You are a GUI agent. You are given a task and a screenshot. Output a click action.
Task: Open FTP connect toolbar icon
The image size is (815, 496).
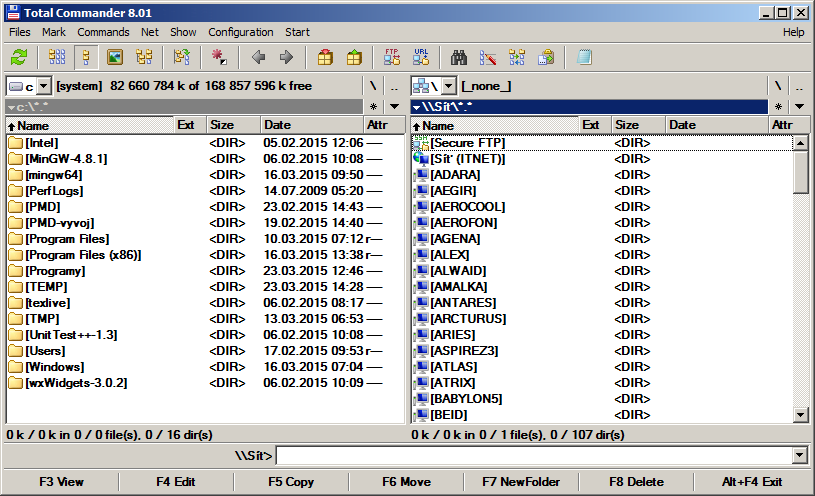pyautogui.click(x=392, y=57)
